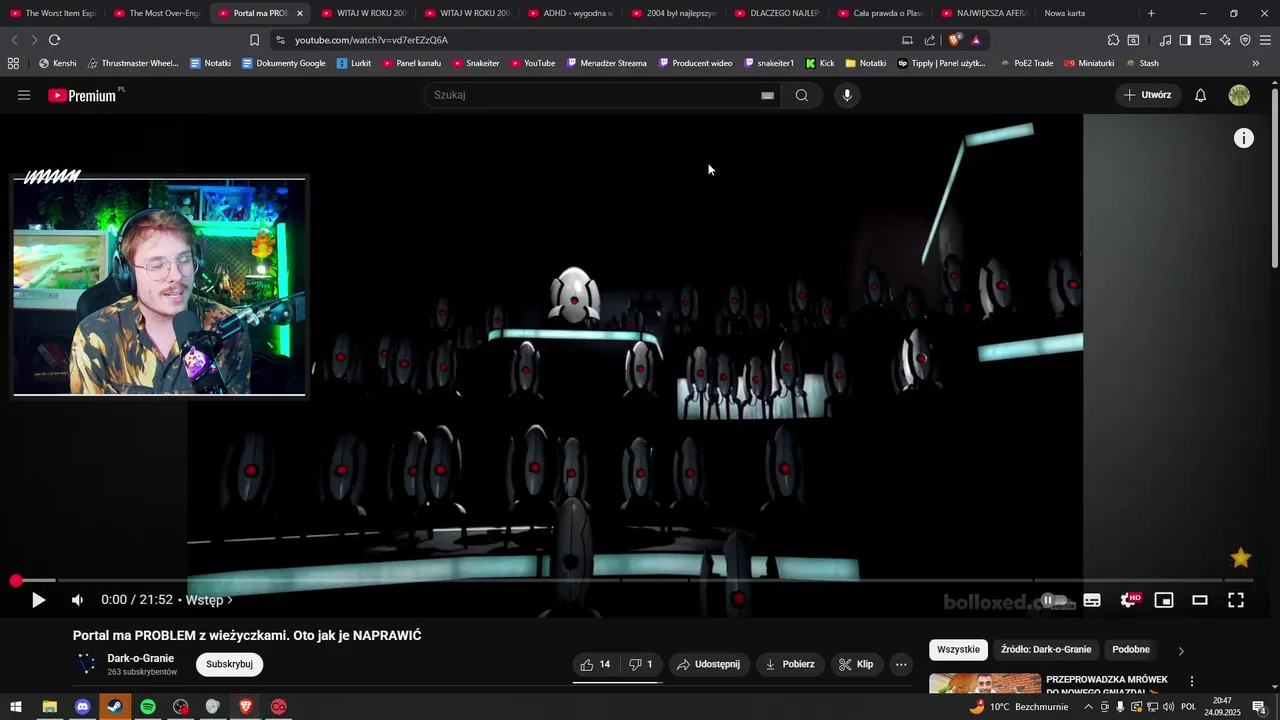
Task: Expand the Wstęp chapter list
Action: pos(209,600)
